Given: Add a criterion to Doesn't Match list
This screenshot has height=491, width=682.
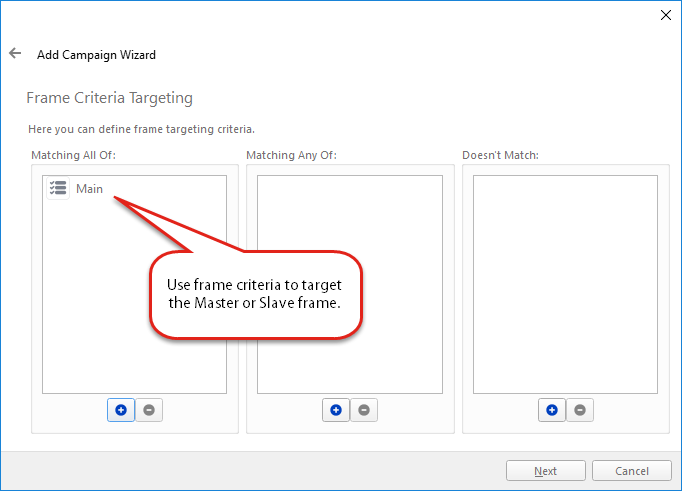Looking at the screenshot, I should pyautogui.click(x=552, y=410).
